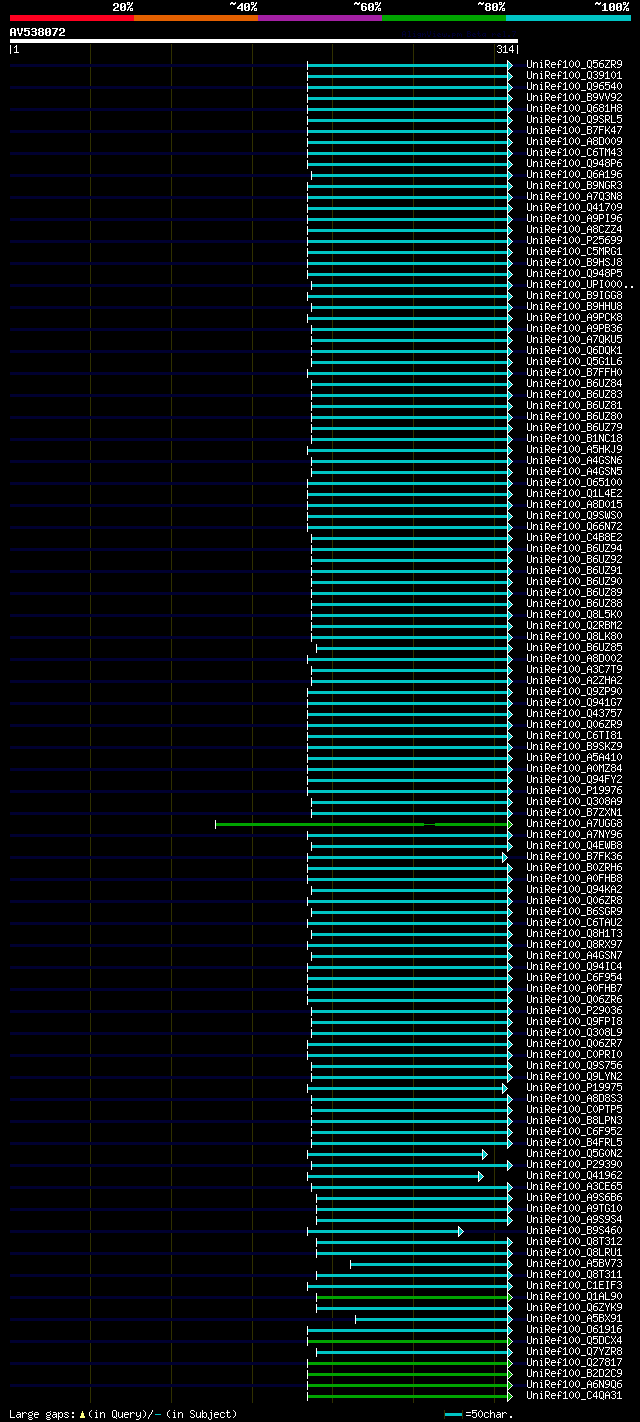640x1422 pixels.
Task: Open hit UniRef100_B9VV92
Action: coord(574,97)
